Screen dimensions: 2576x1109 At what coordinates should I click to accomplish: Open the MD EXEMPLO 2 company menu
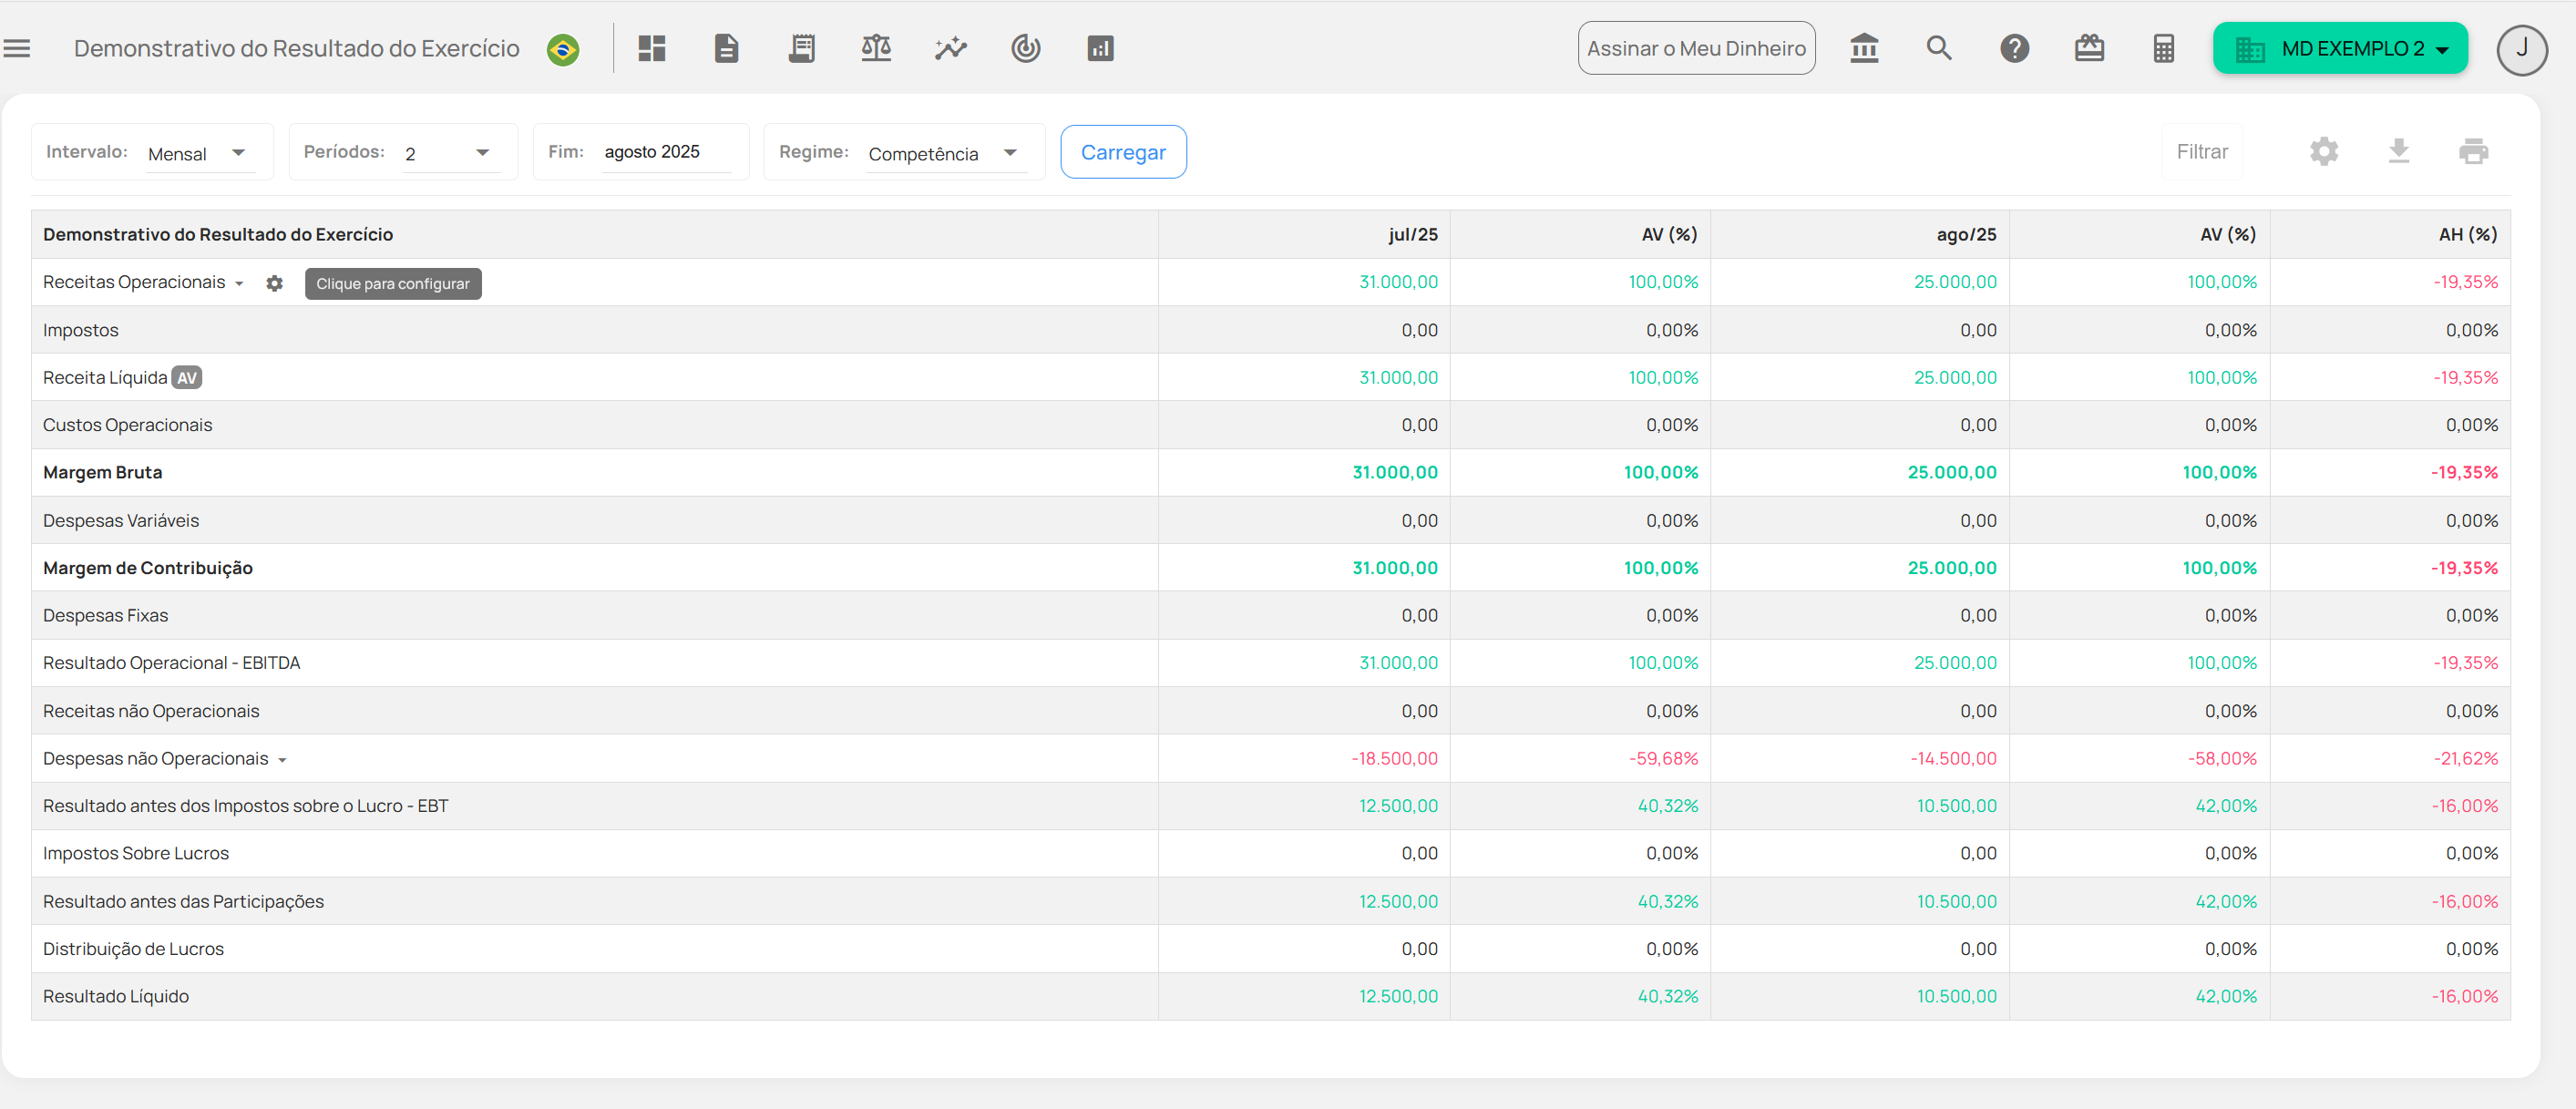pos(2340,48)
